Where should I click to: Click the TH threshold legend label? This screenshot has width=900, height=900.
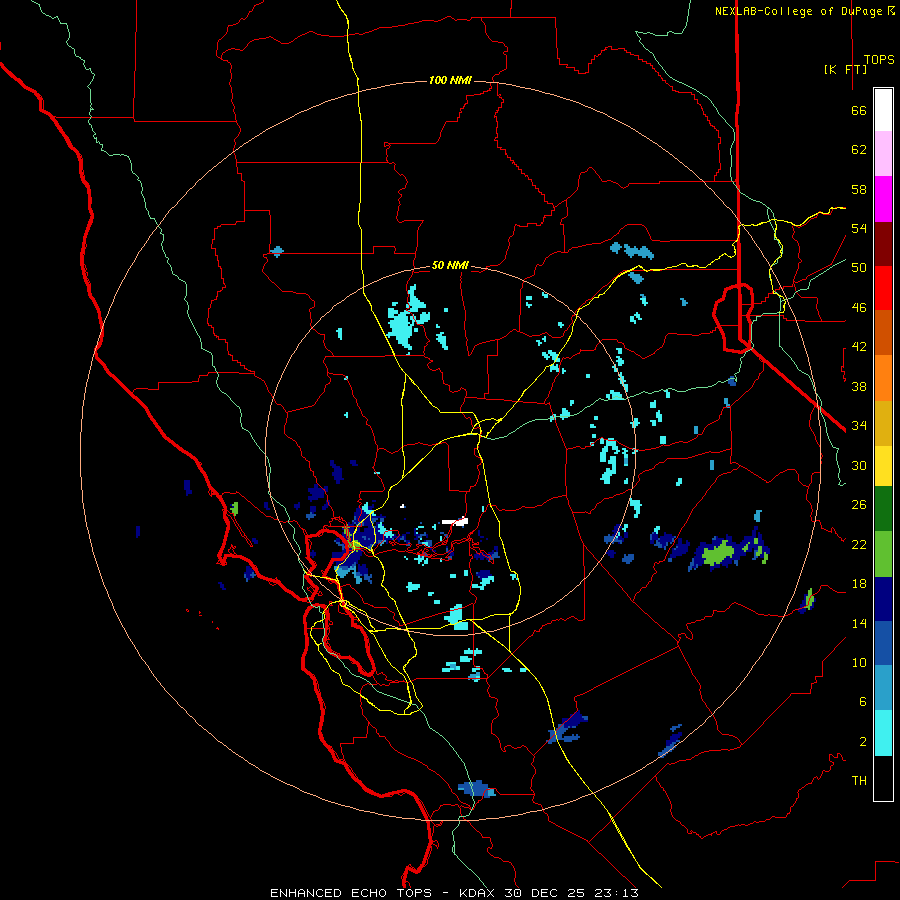coord(859,781)
